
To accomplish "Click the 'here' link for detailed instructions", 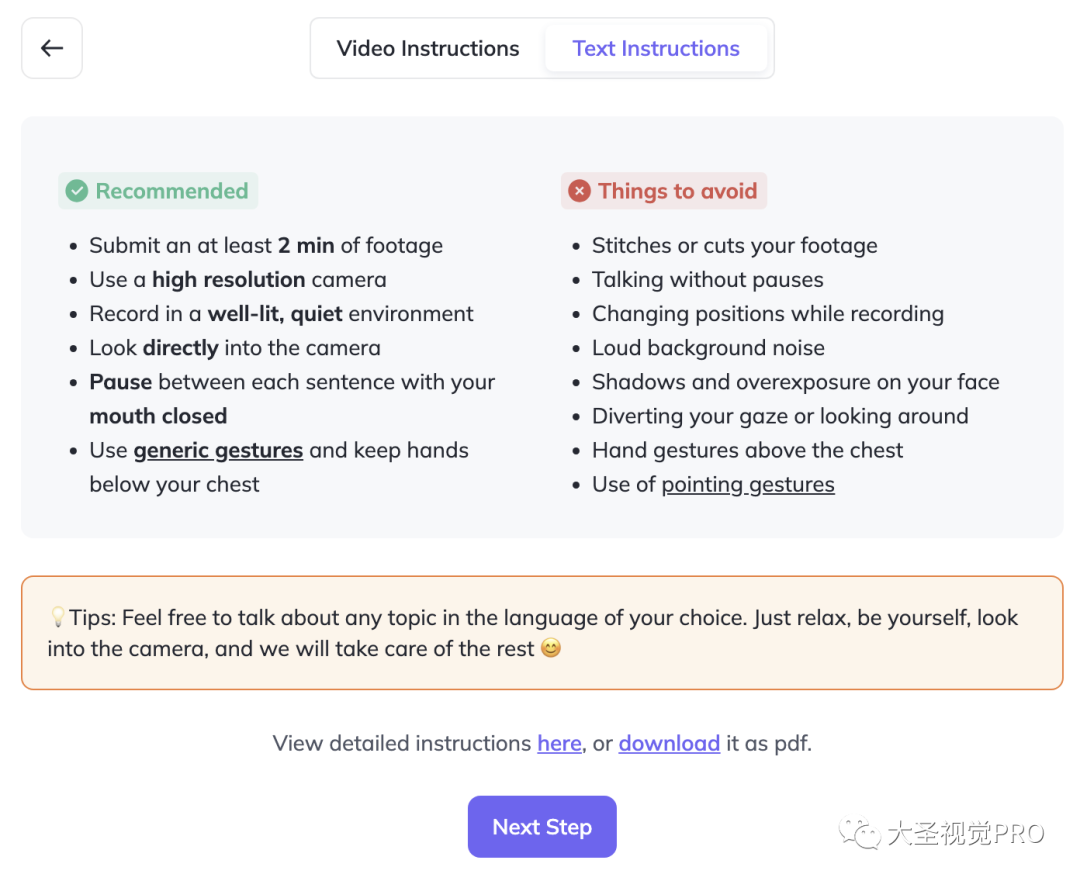I will point(558,743).
